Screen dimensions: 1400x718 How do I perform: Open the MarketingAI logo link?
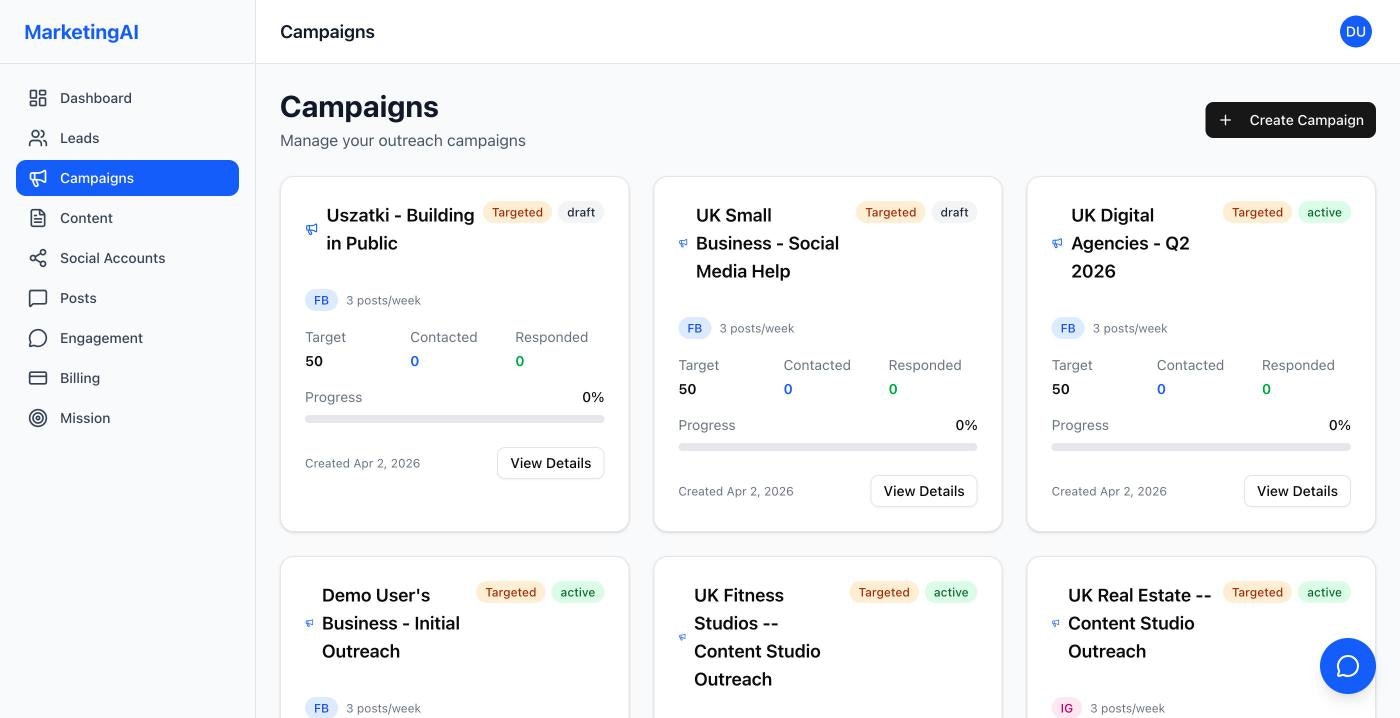click(x=81, y=31)
